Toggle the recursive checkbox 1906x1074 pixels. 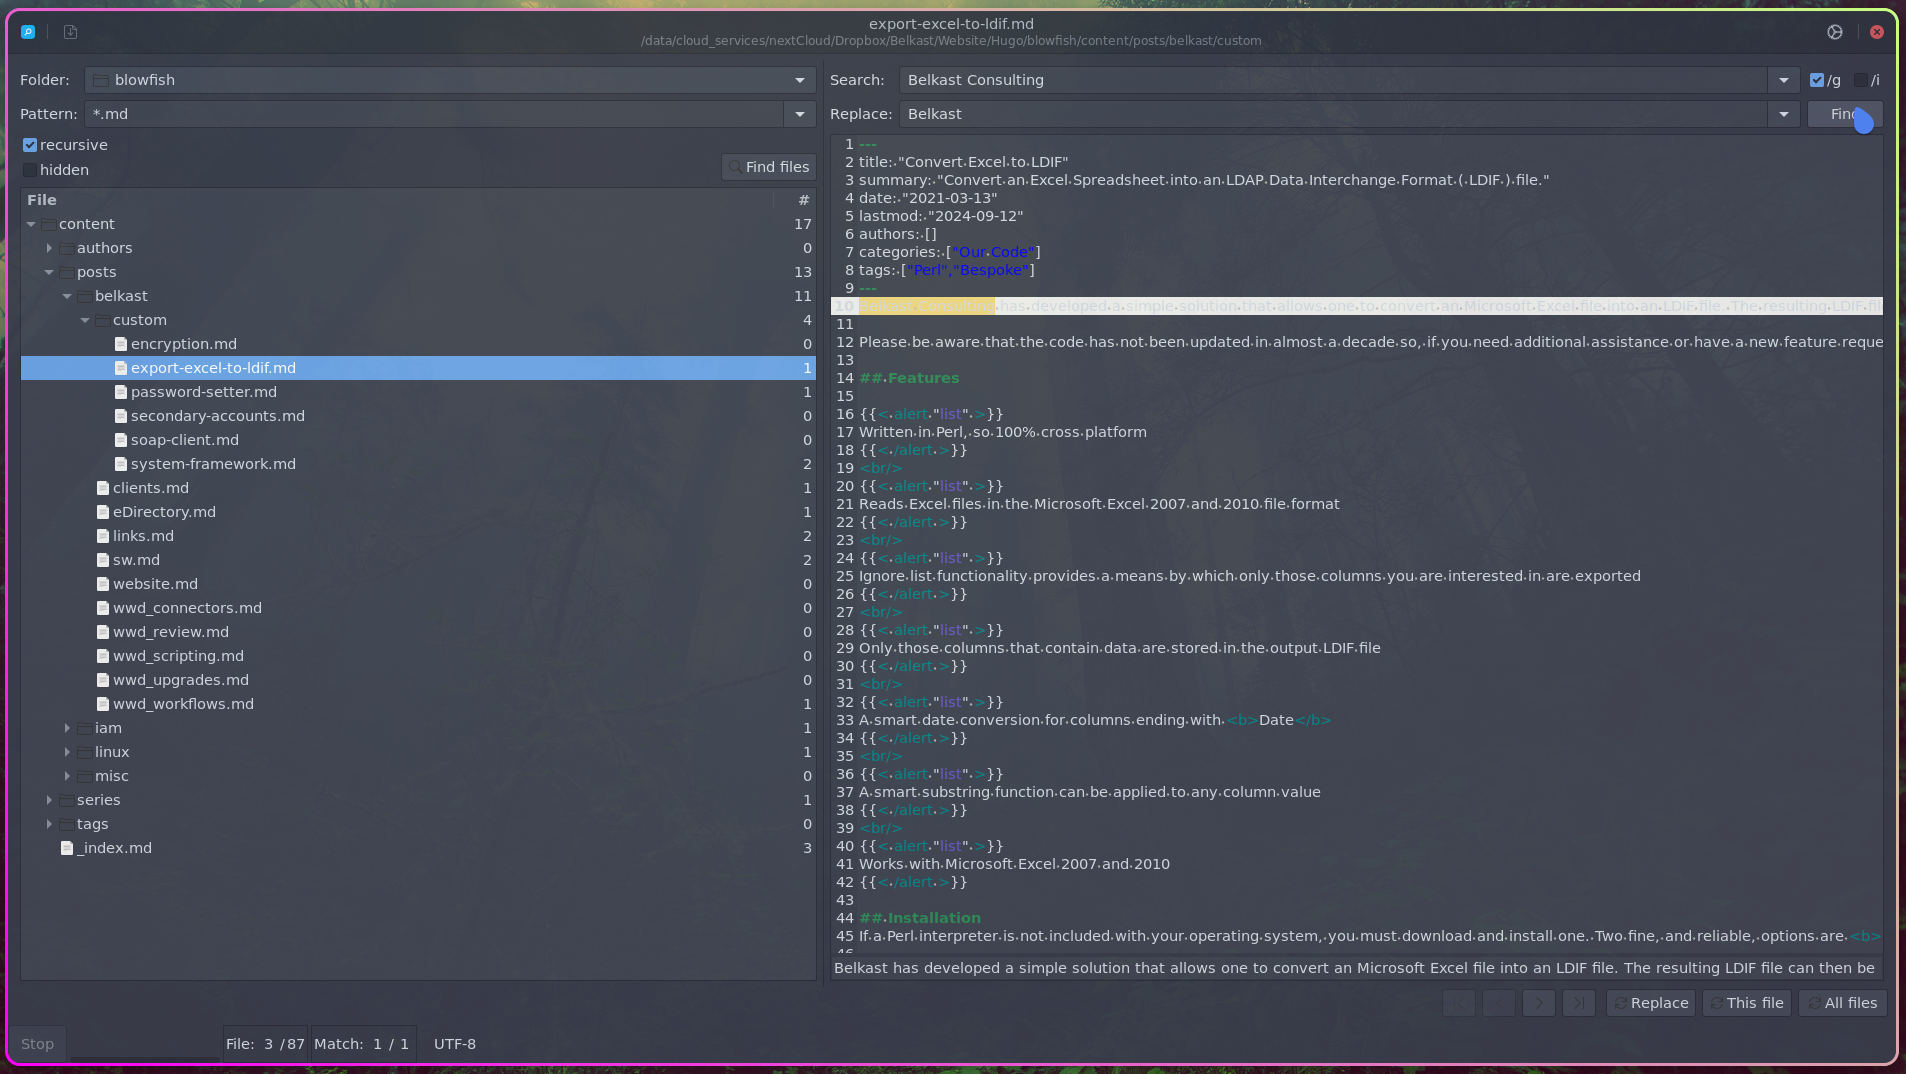30,145
